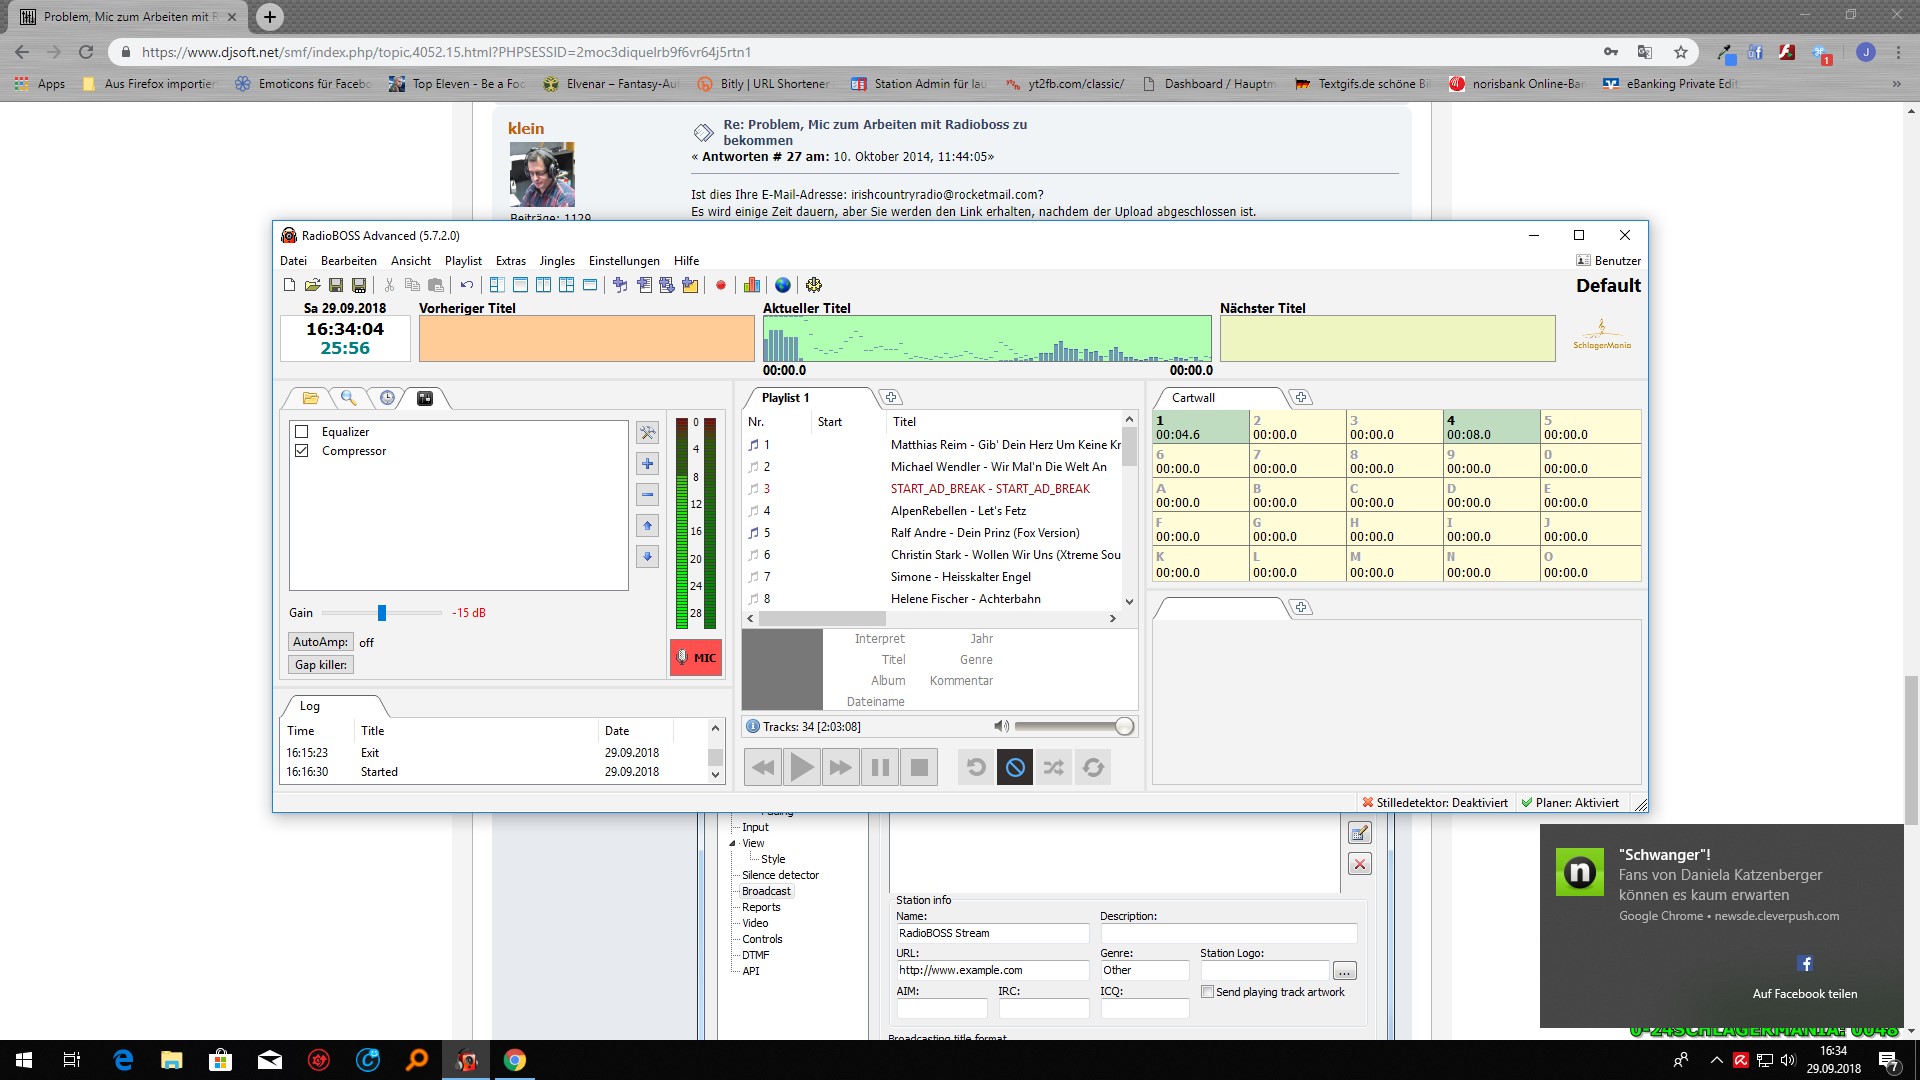The image size is (1920, 1080).
Task: Open the Chrome three-dot menu
Action: 1898,52
